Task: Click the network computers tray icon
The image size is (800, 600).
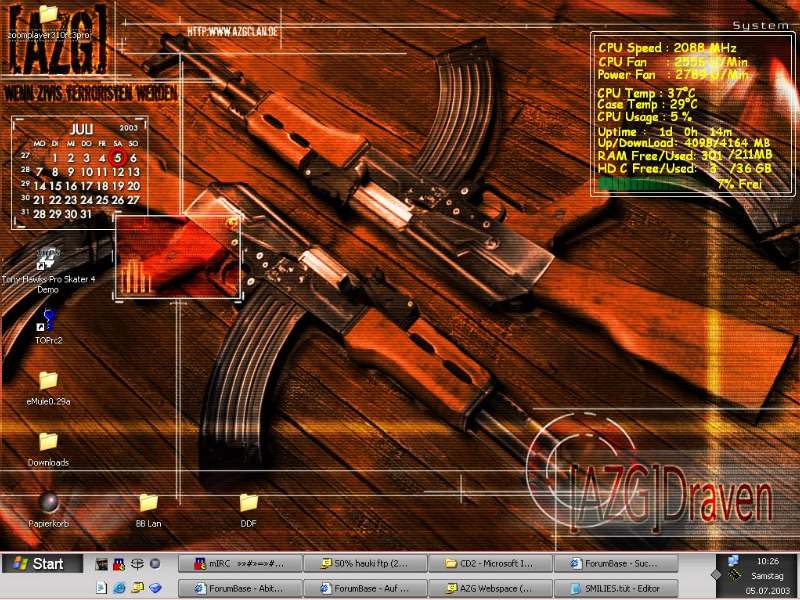Action: (x=734, y=561)
